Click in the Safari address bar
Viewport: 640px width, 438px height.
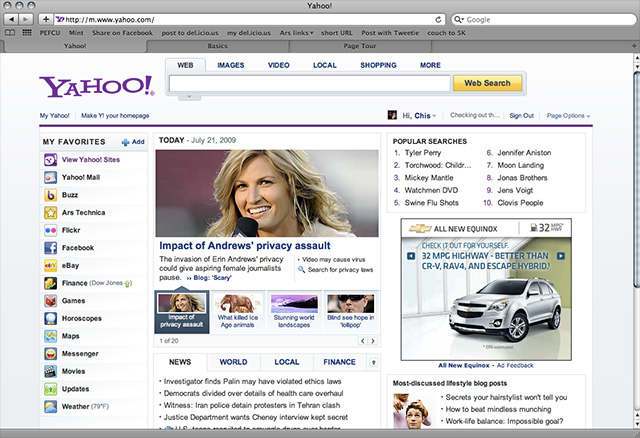[250, 19]
